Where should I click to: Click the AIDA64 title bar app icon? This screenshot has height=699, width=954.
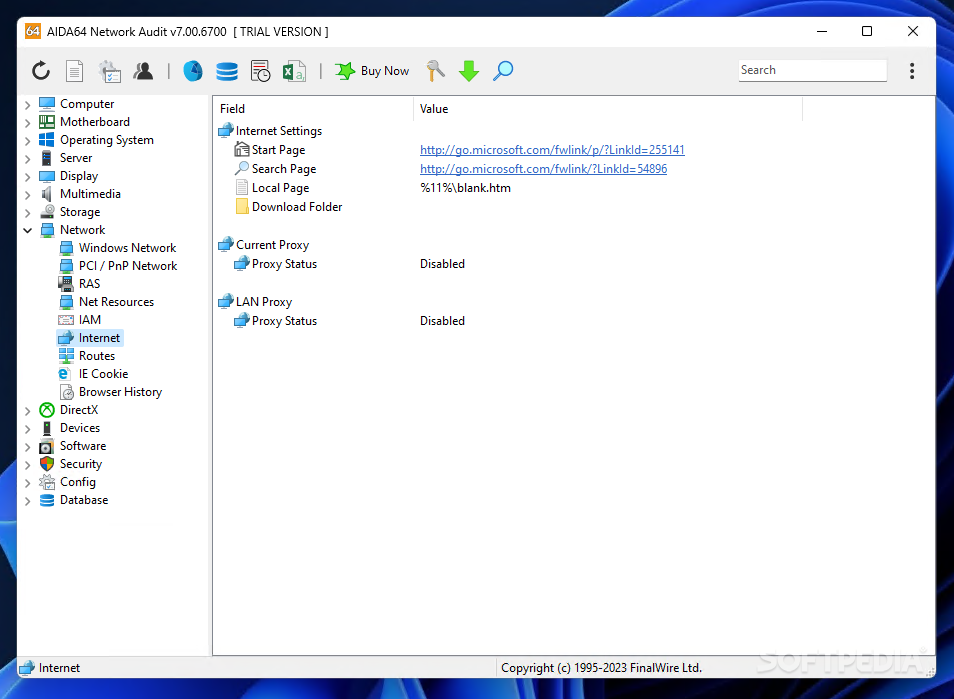point(33,31)
